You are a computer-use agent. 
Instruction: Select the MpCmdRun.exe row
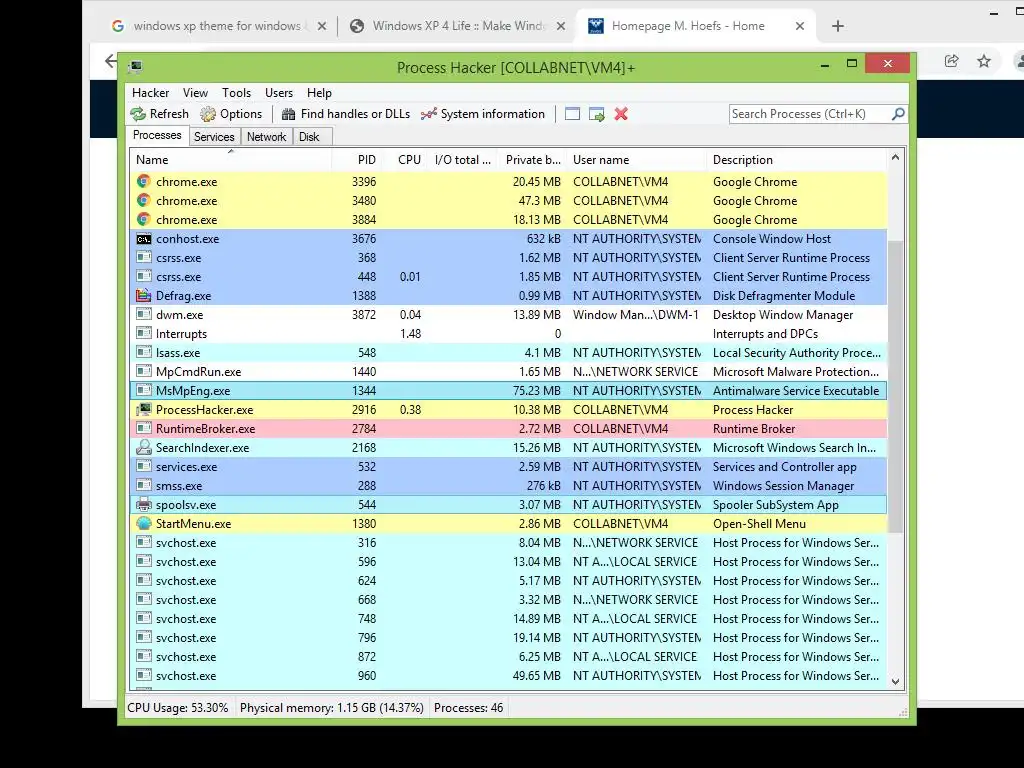pos(509,372)
